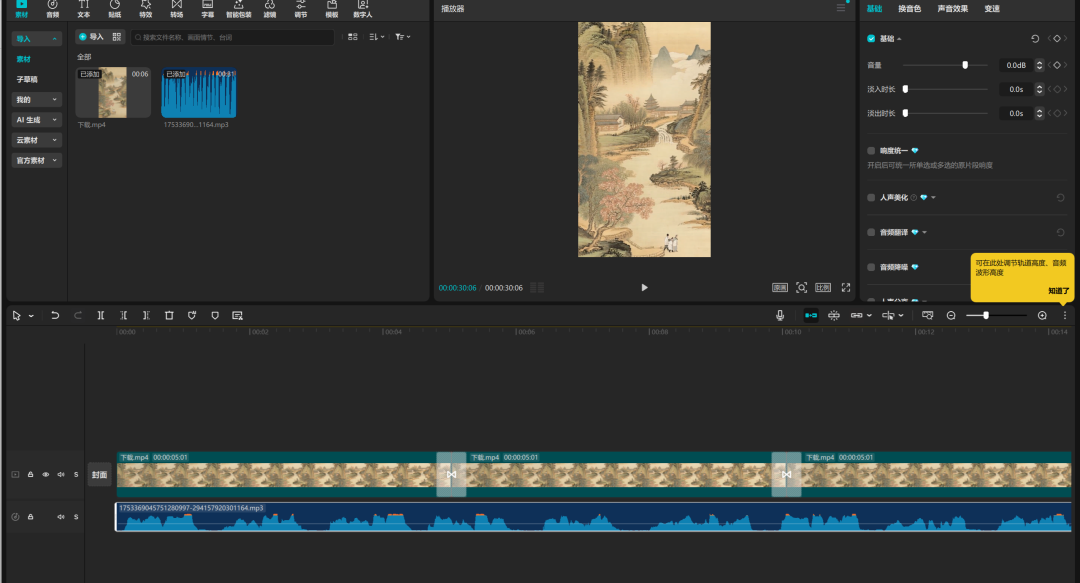
Task: Switch to the 声音效果 tab
Action: (953, 9)
